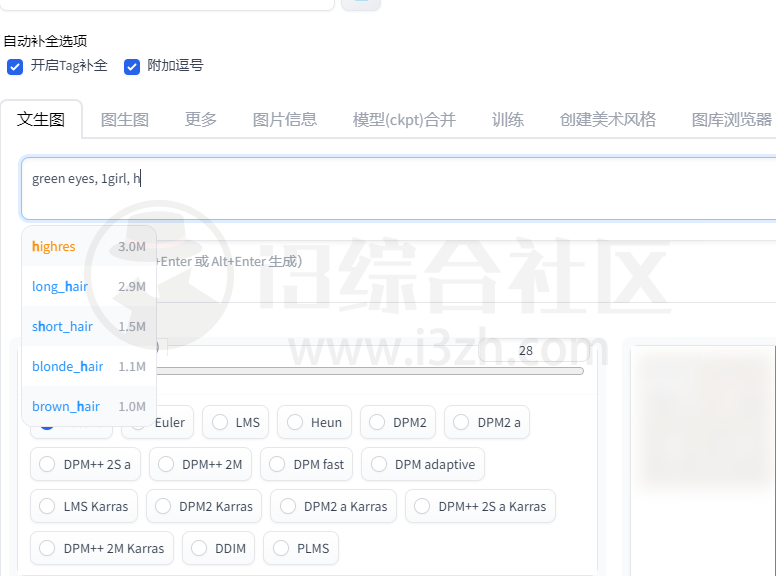
Task: Open the 模型(ckpt)合并 tab
Action: [x=404, y=119]
